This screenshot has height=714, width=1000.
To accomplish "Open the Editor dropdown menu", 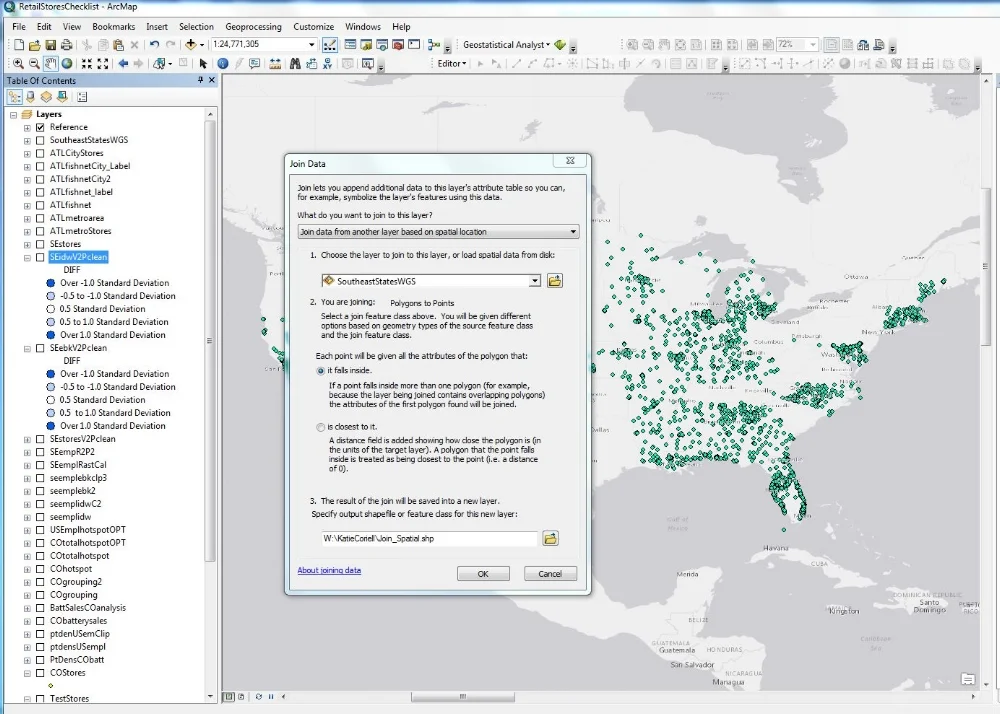I will [452, 64].
